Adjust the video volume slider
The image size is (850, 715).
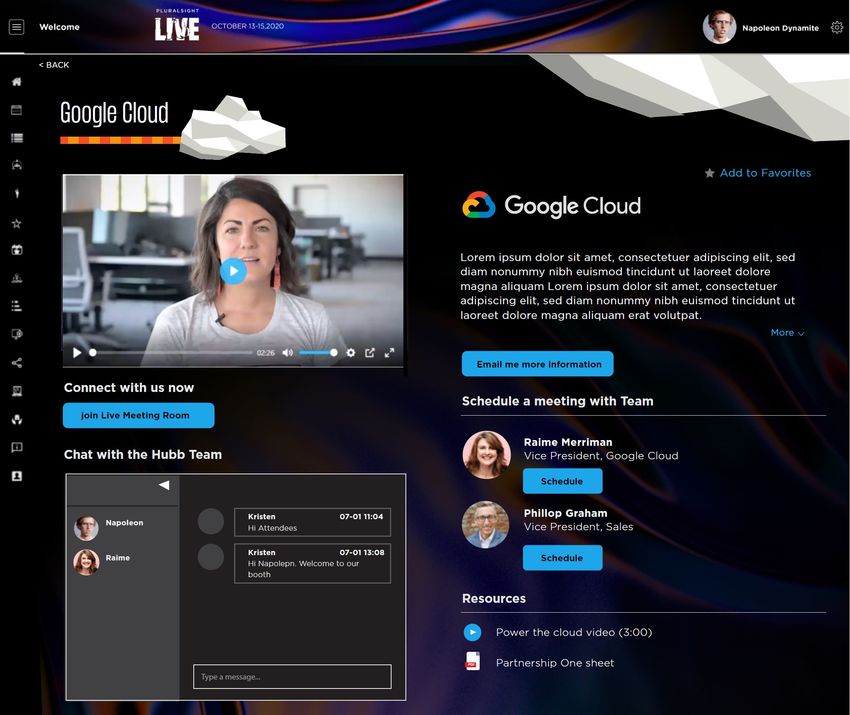click(x=318, y=353)
